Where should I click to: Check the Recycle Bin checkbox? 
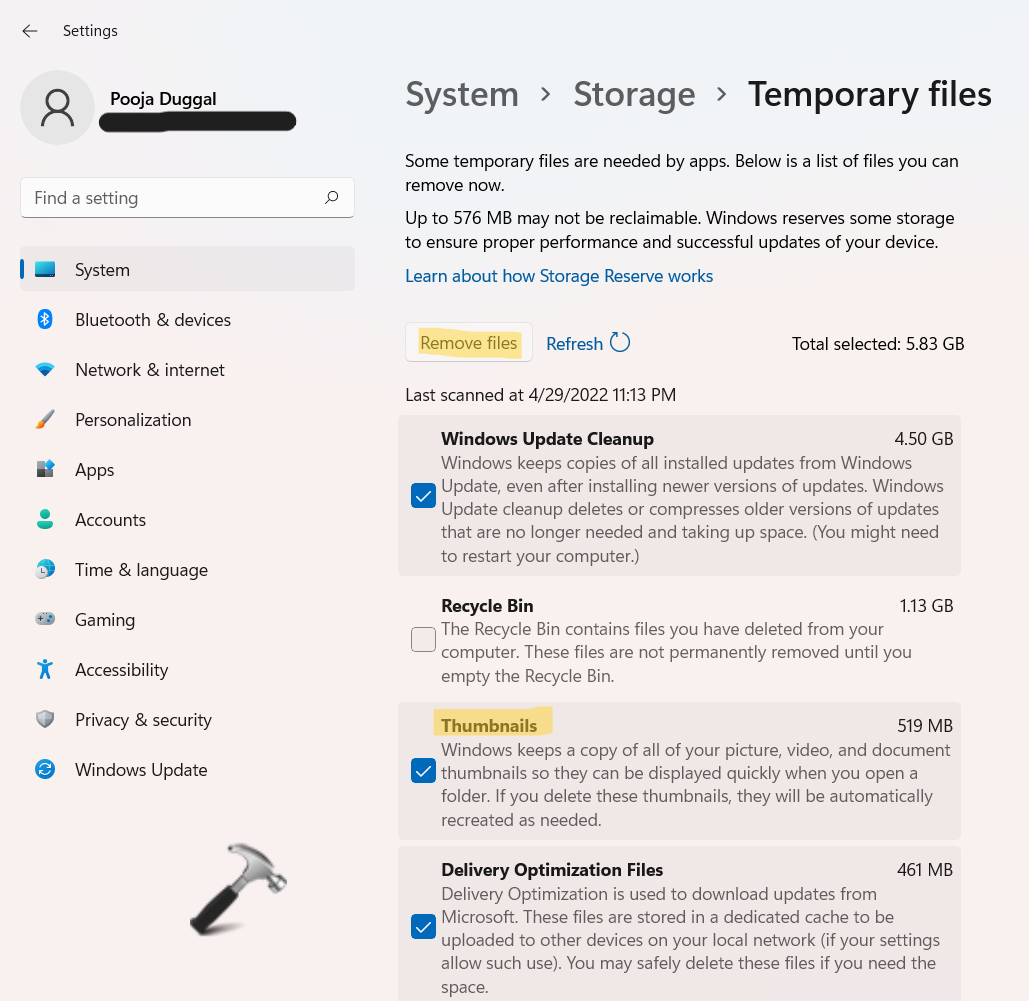(x=423, y=640)
